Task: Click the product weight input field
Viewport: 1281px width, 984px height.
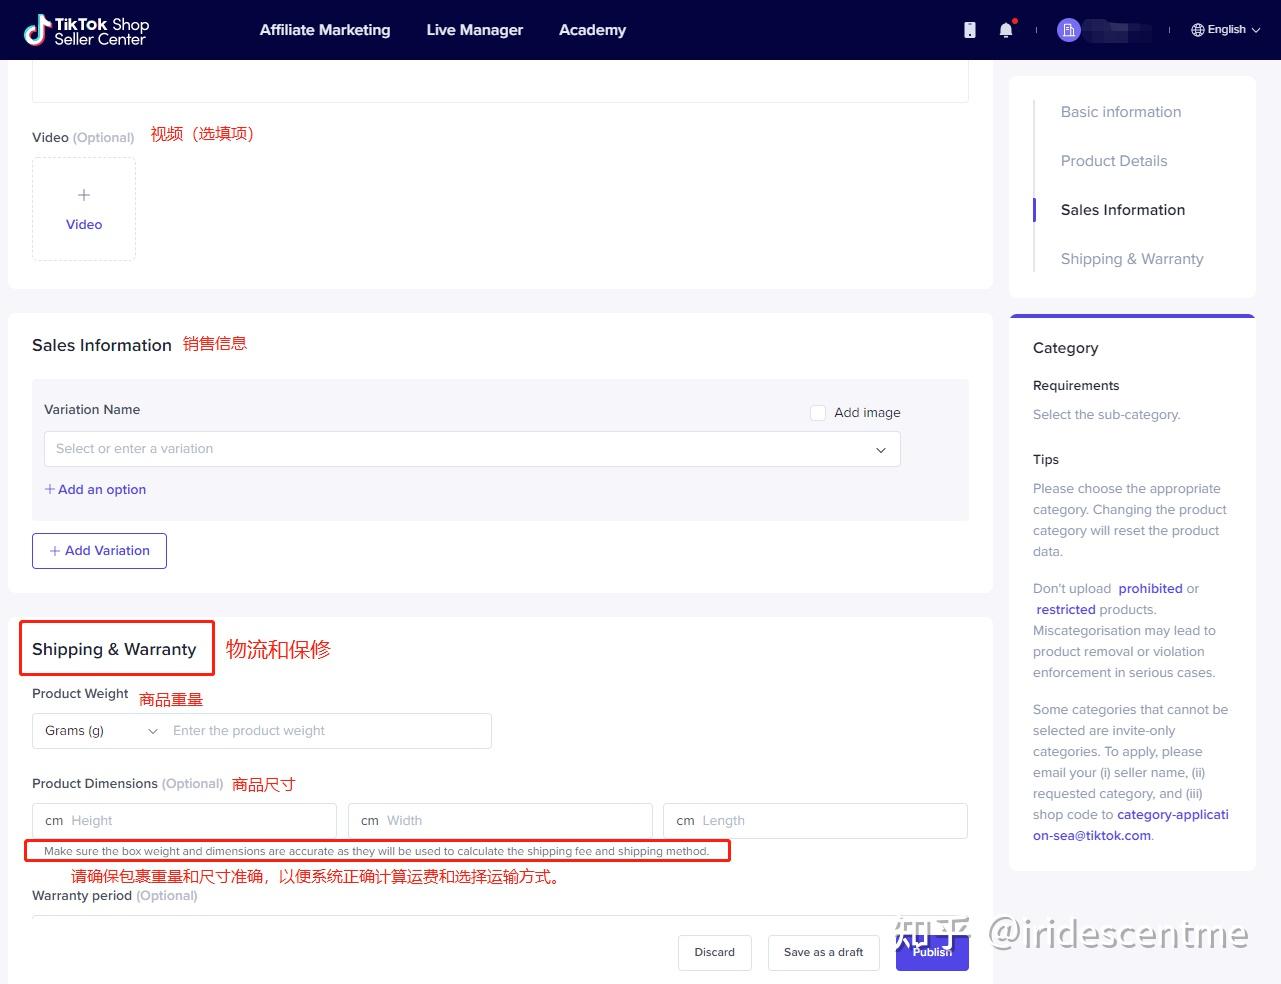Action: click(328, 730)
